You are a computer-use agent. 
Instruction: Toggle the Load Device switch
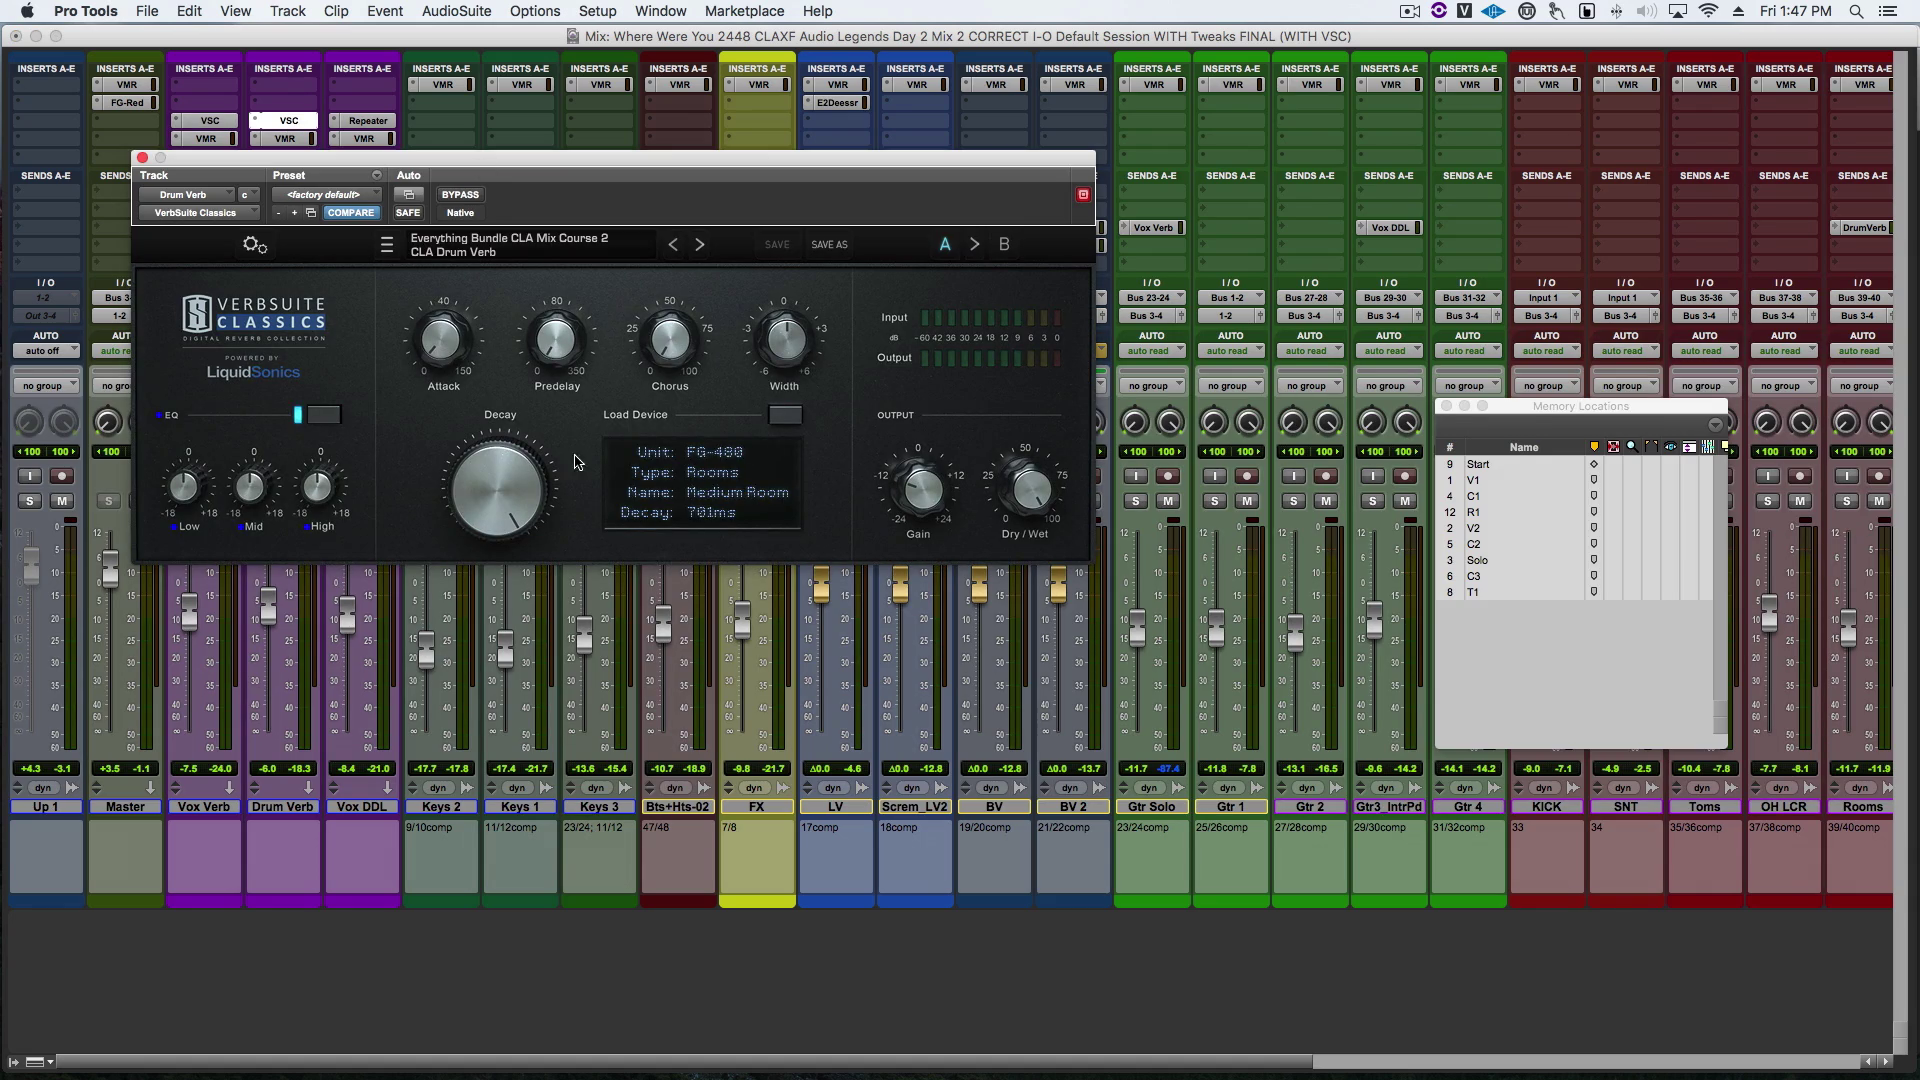click(785, 415)
